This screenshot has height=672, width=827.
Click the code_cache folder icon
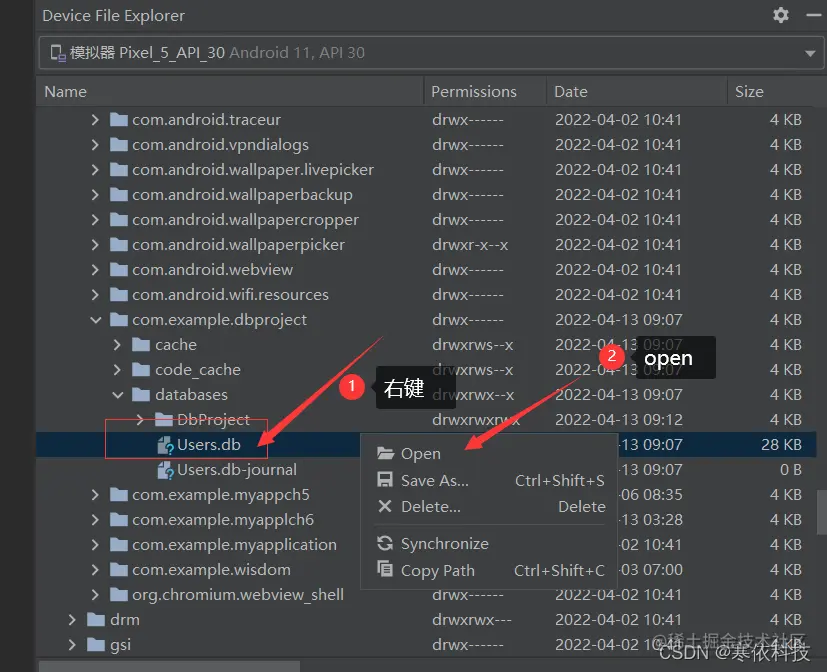141,370
